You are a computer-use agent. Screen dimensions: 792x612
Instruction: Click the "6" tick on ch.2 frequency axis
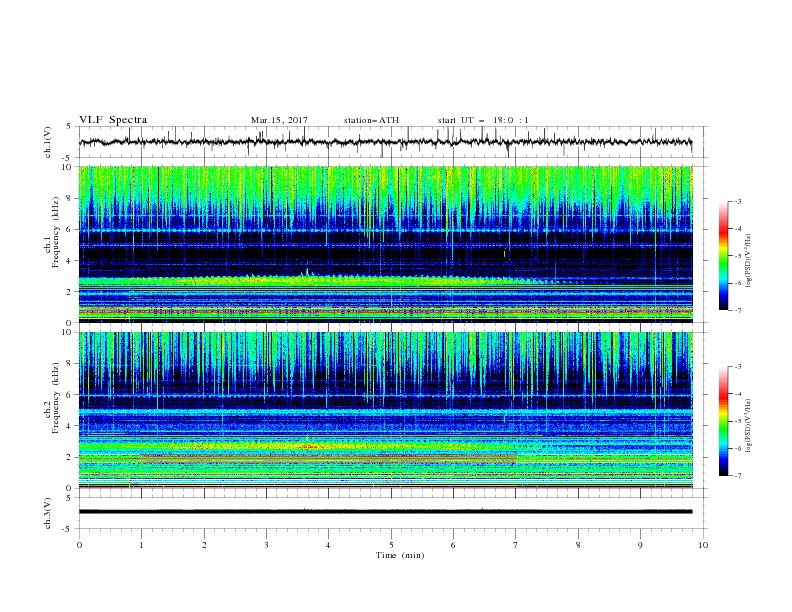click(x=69, y=395)
